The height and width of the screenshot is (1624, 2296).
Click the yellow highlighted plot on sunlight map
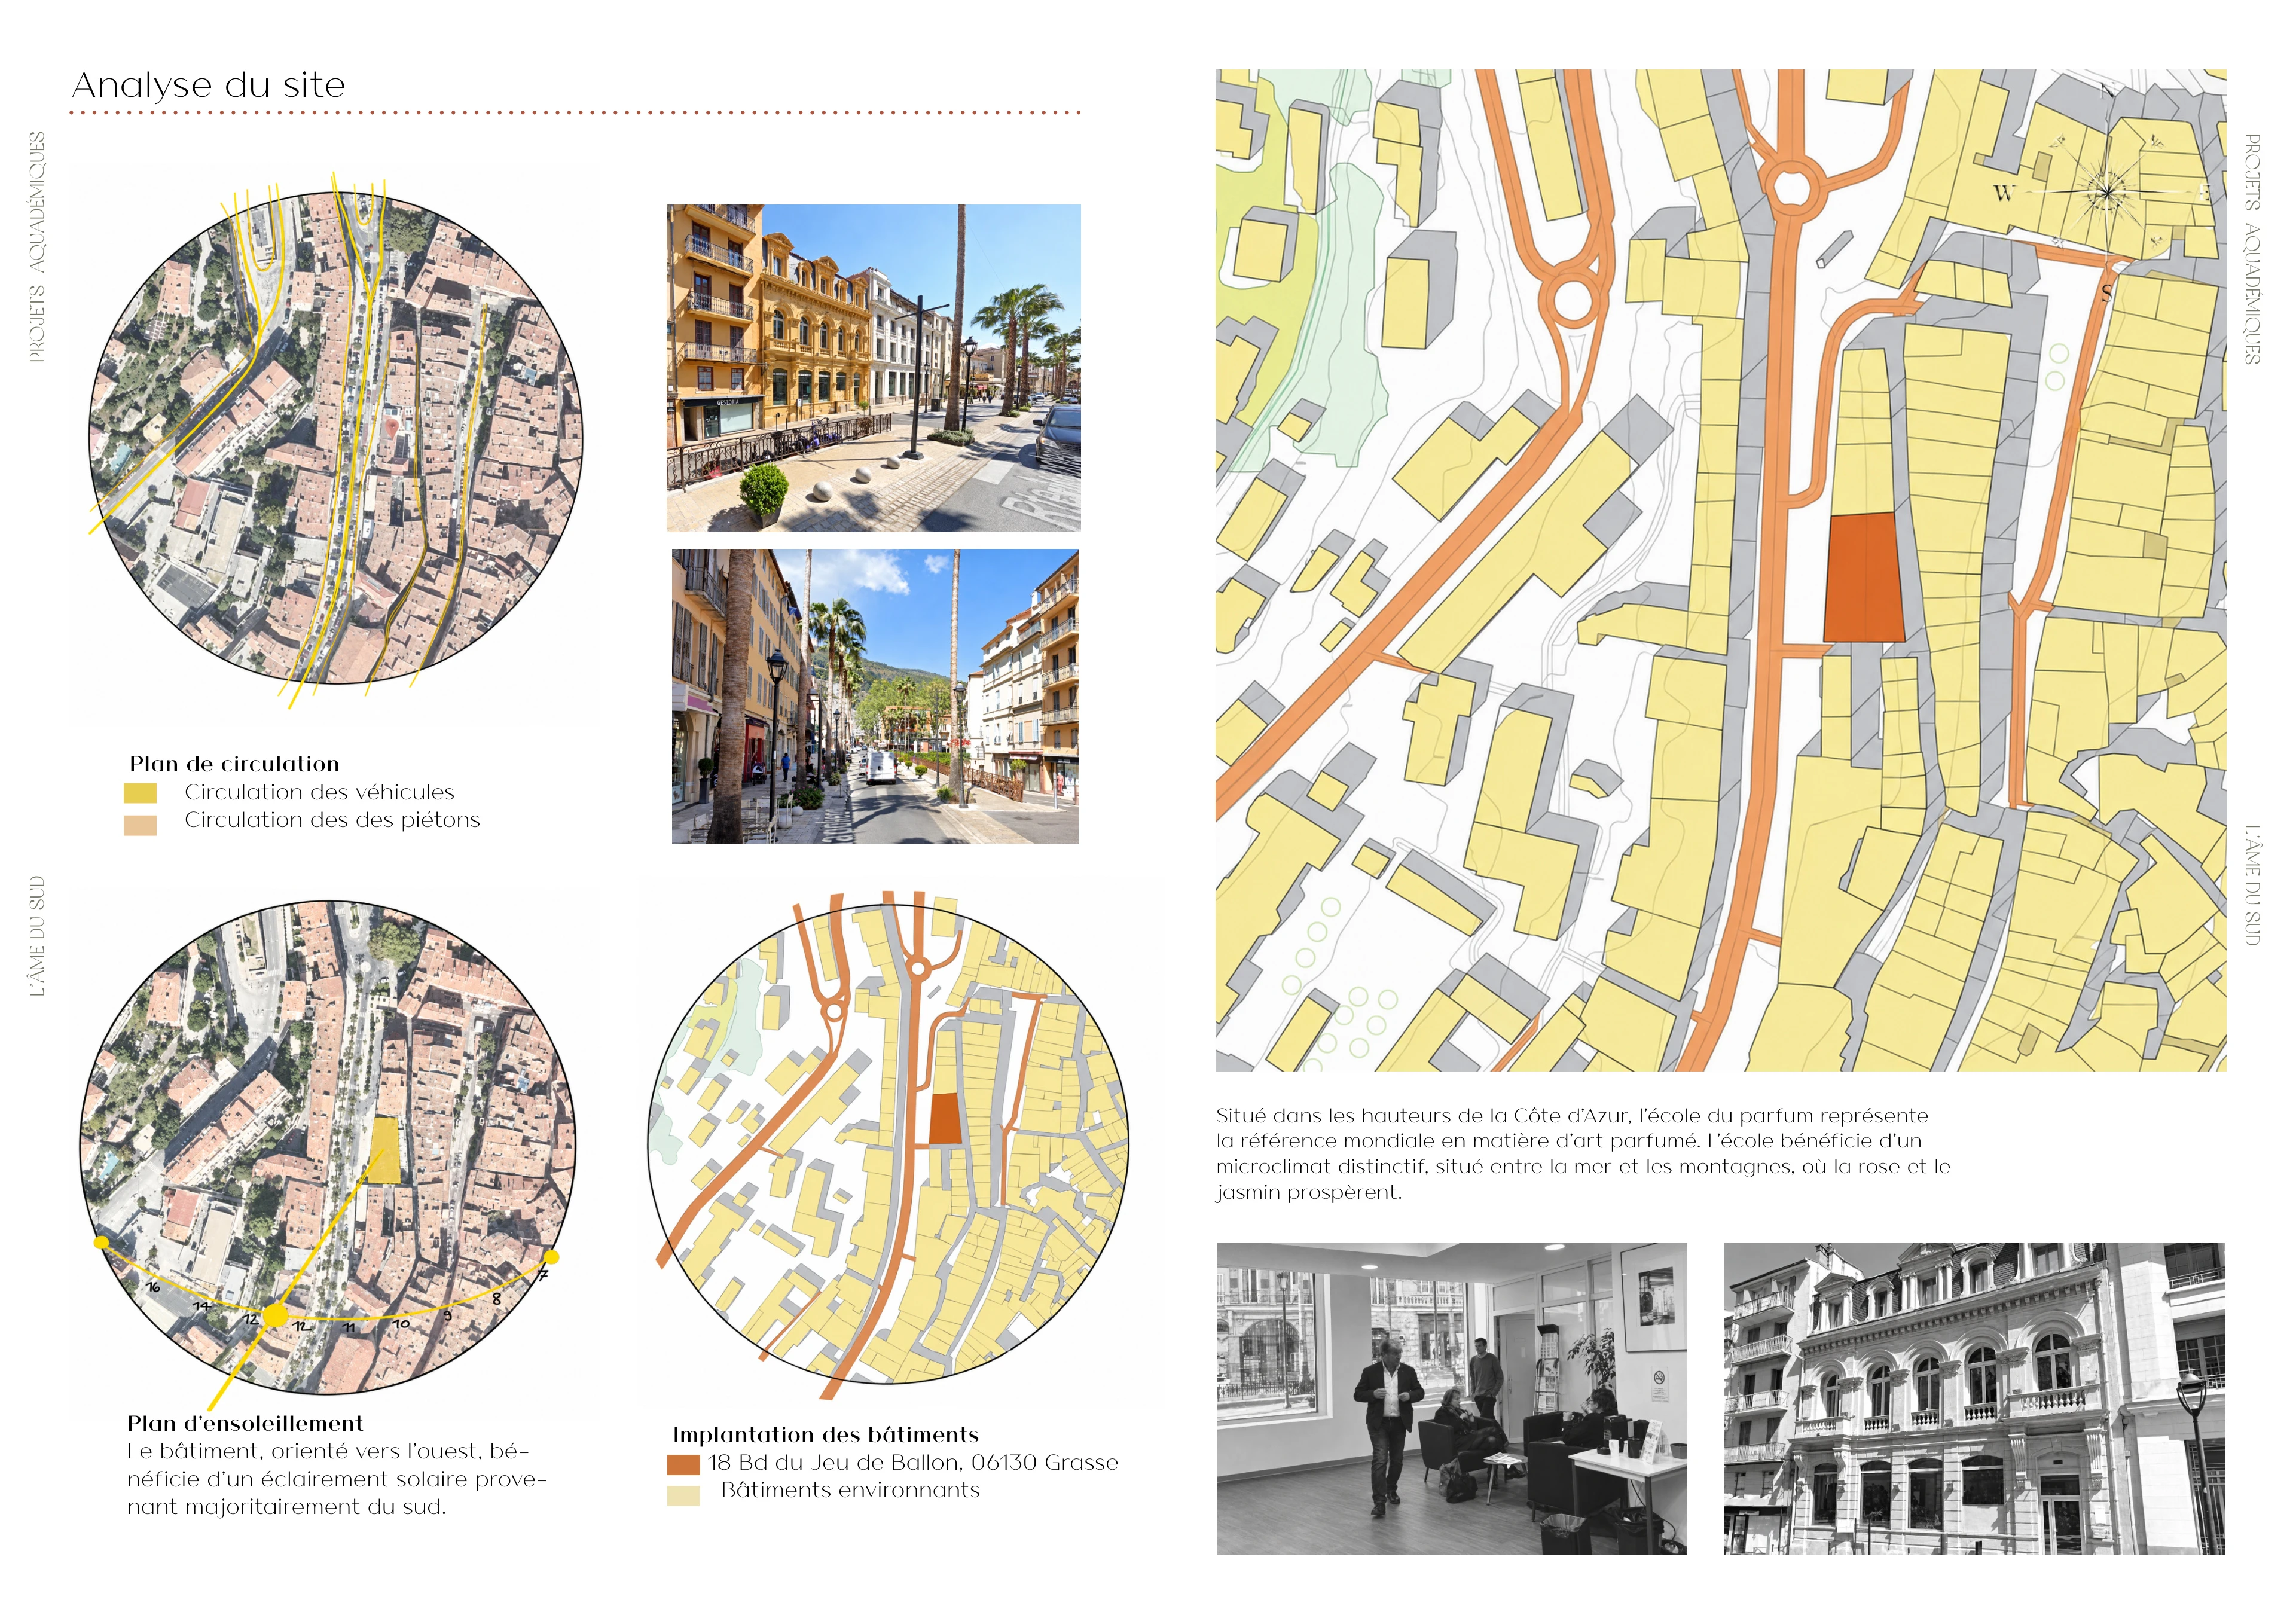(384, 1150)
